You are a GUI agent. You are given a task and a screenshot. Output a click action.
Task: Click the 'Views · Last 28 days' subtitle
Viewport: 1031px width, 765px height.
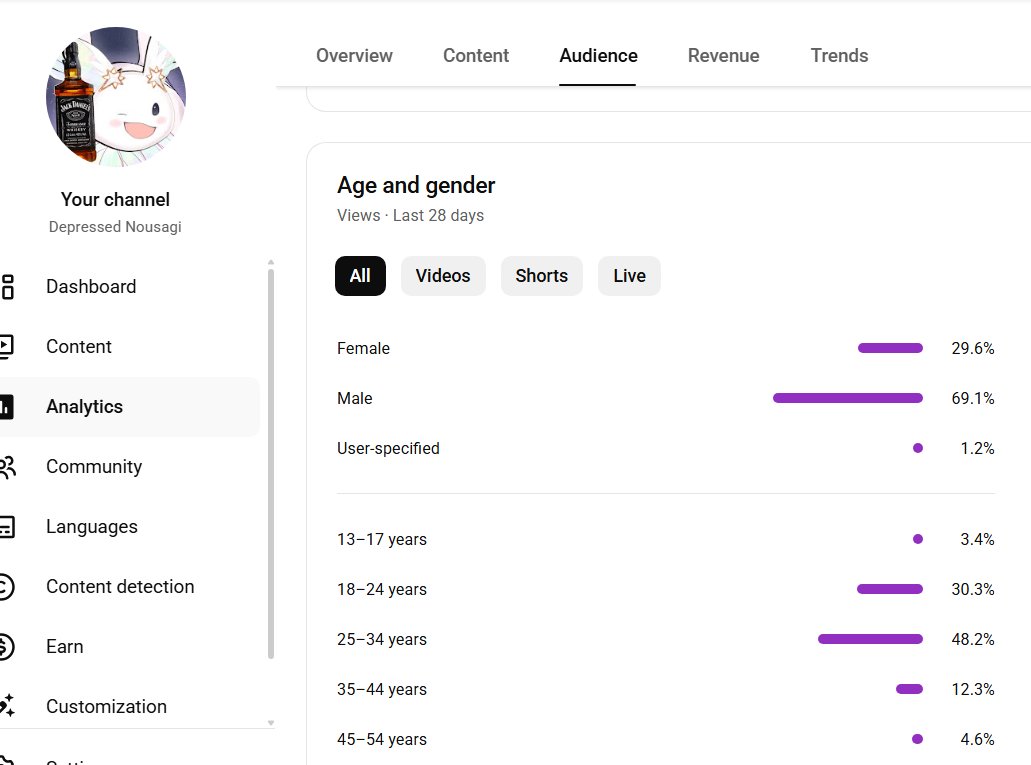(410, 215)
